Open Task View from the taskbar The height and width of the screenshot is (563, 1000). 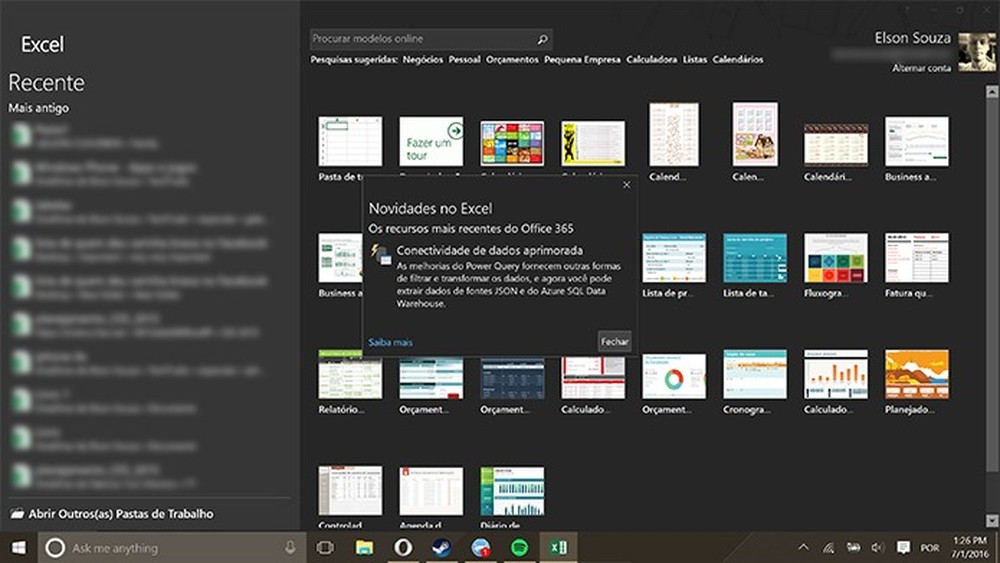pos(325,548)
